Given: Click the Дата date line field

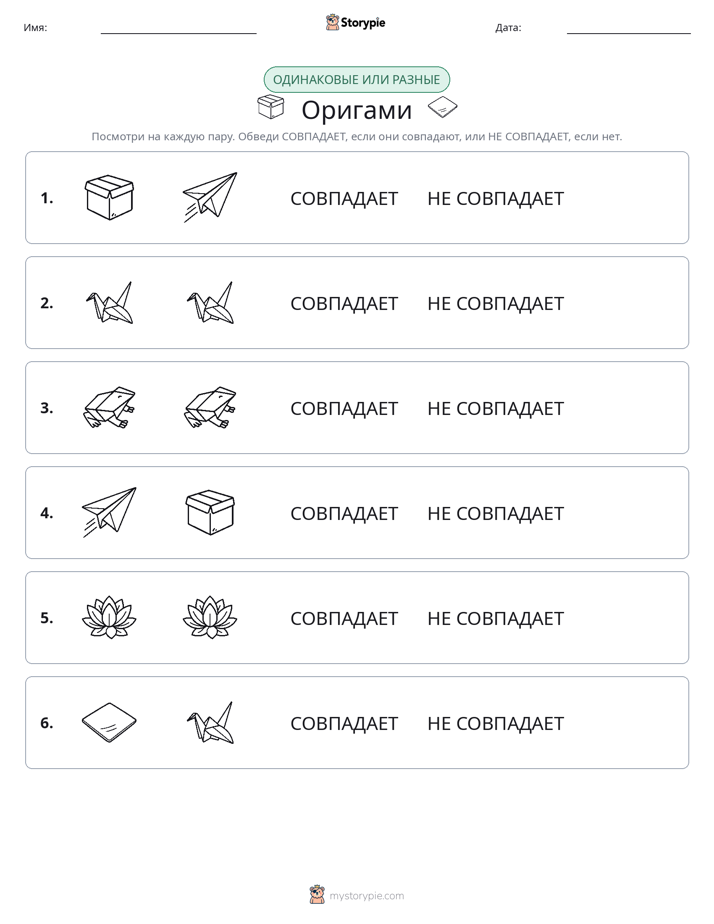Looking at the screenshot, I should click(629, 28).
